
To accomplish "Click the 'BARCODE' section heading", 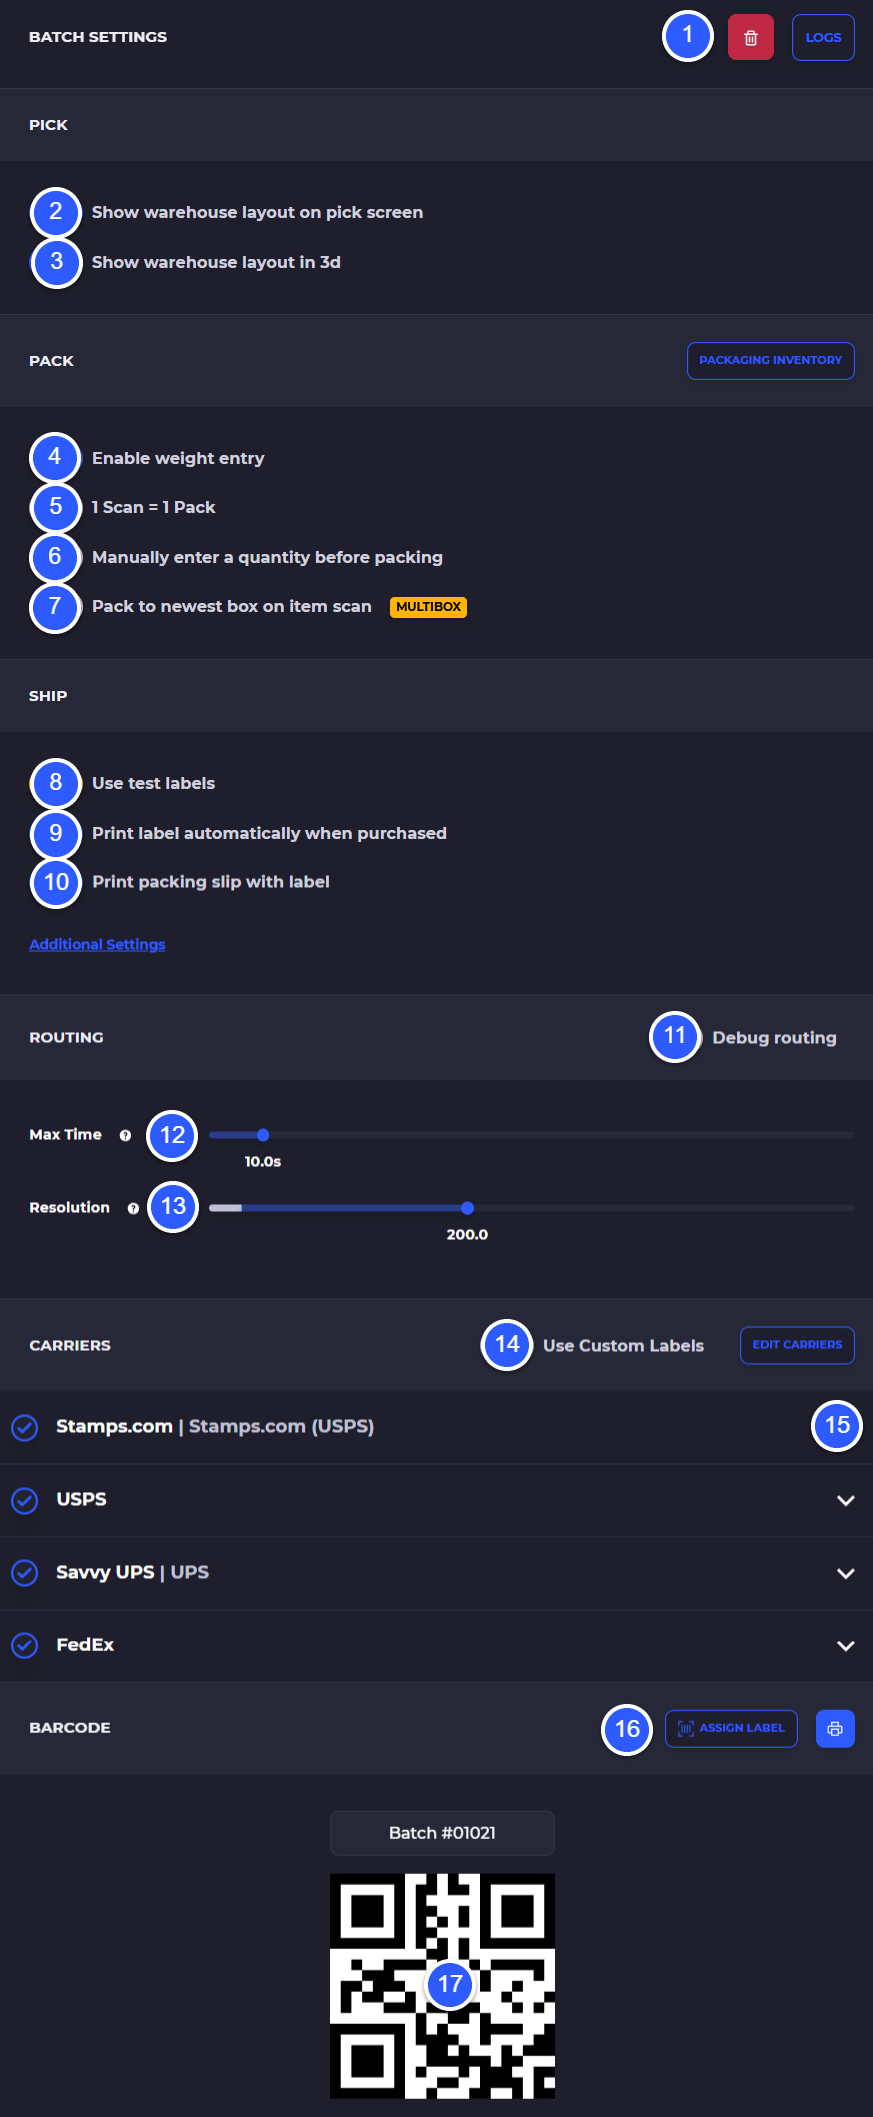I will click(70, 1728).
